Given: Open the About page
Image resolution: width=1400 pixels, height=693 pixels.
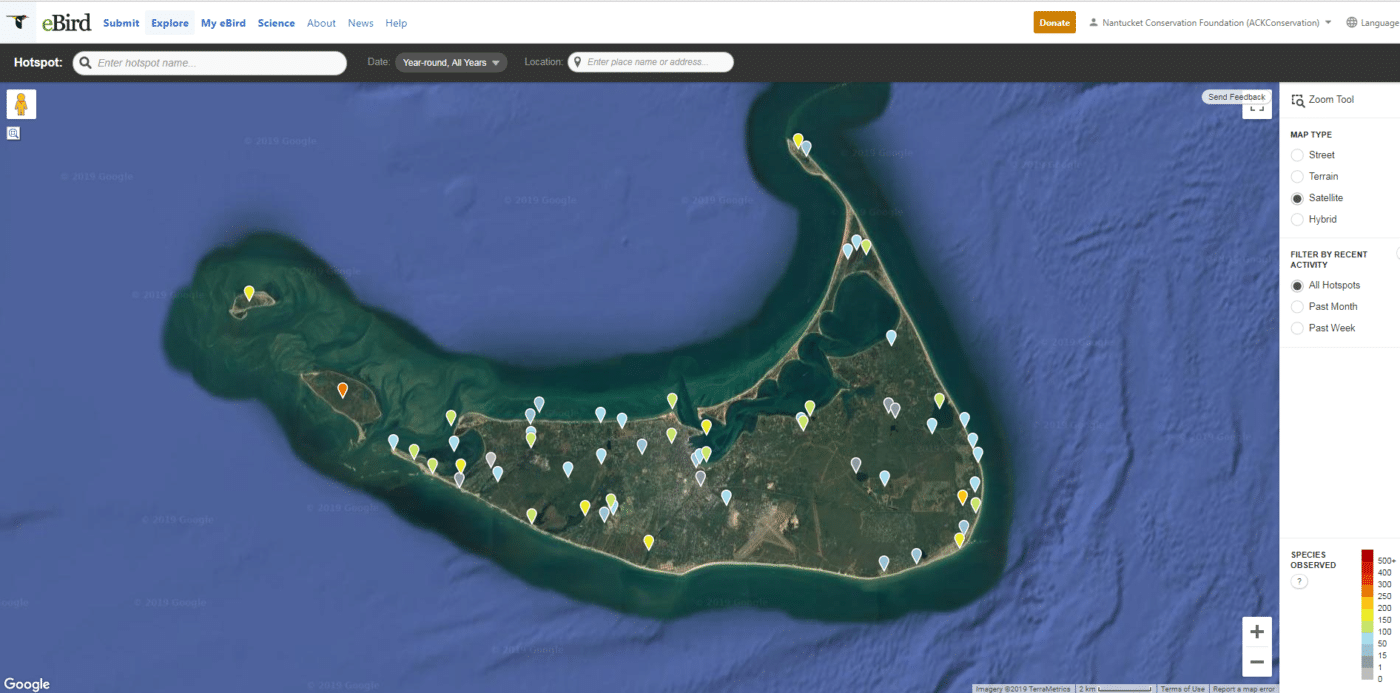Looking at the screenshot, I should click(321, 23).
